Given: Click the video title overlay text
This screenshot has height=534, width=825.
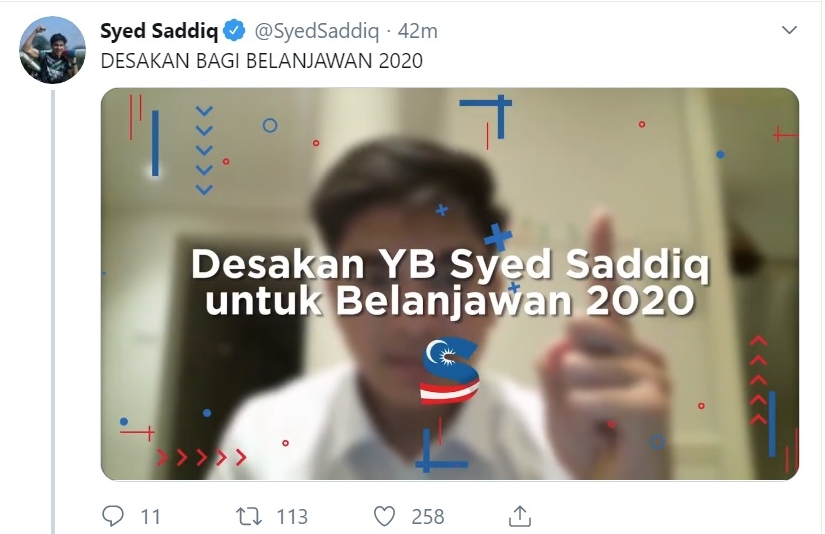Looking at the screenshot, I should pyautogui.click(x=450, y=281).
